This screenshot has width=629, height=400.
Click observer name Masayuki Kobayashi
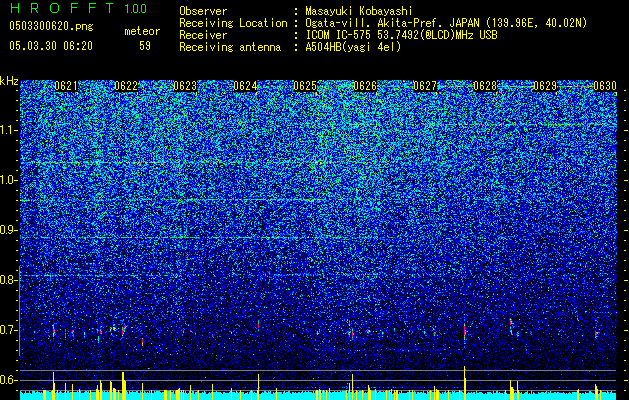[359, 11]
